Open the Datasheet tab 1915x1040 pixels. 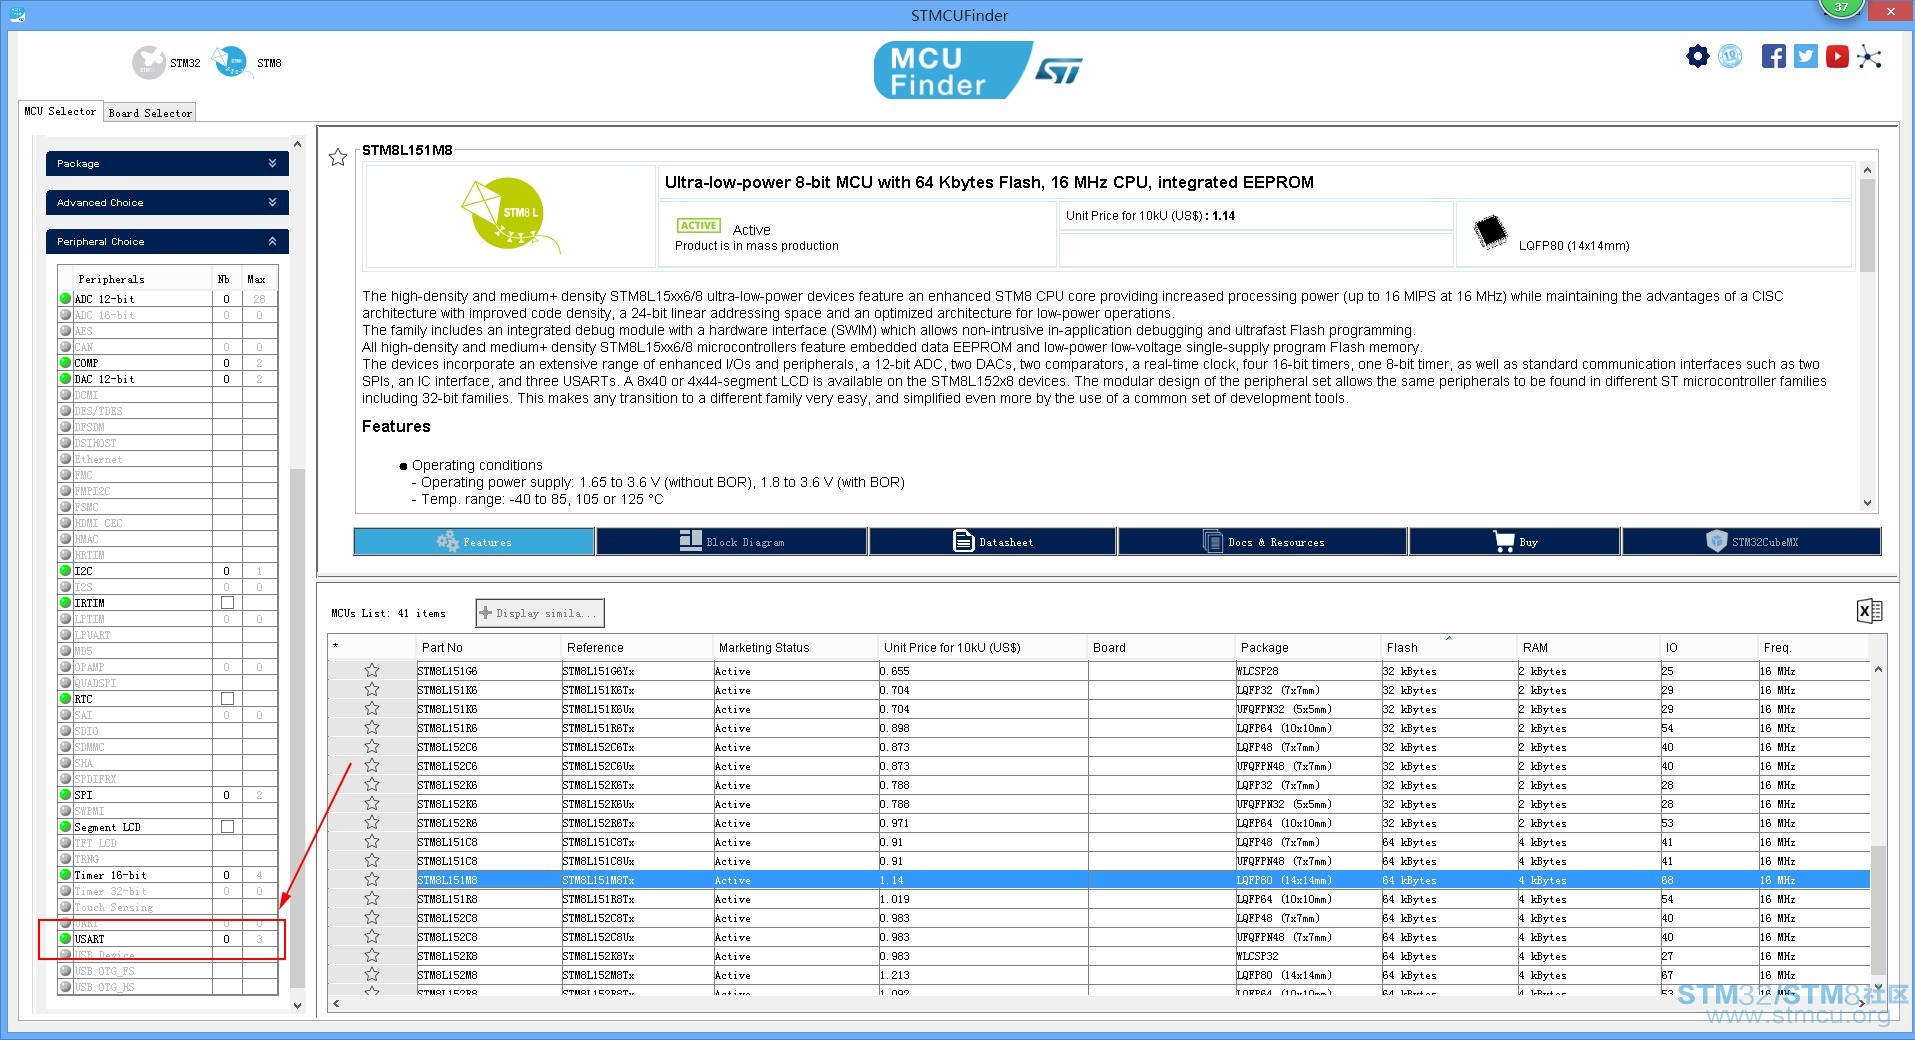[993, 542]
